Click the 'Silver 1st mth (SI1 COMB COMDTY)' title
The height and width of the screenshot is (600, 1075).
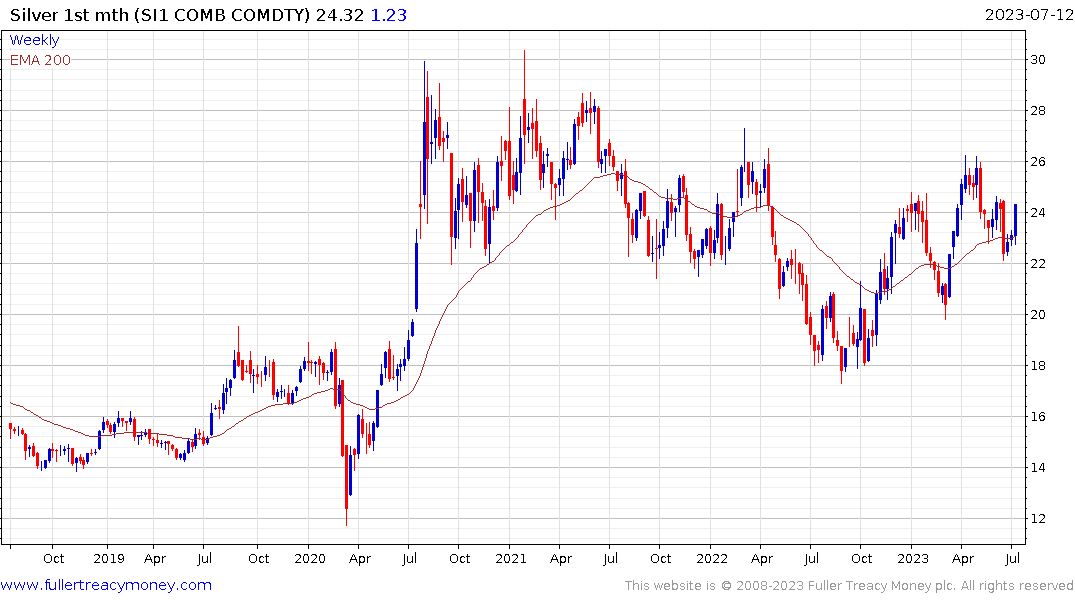click(x=160, y=15)
